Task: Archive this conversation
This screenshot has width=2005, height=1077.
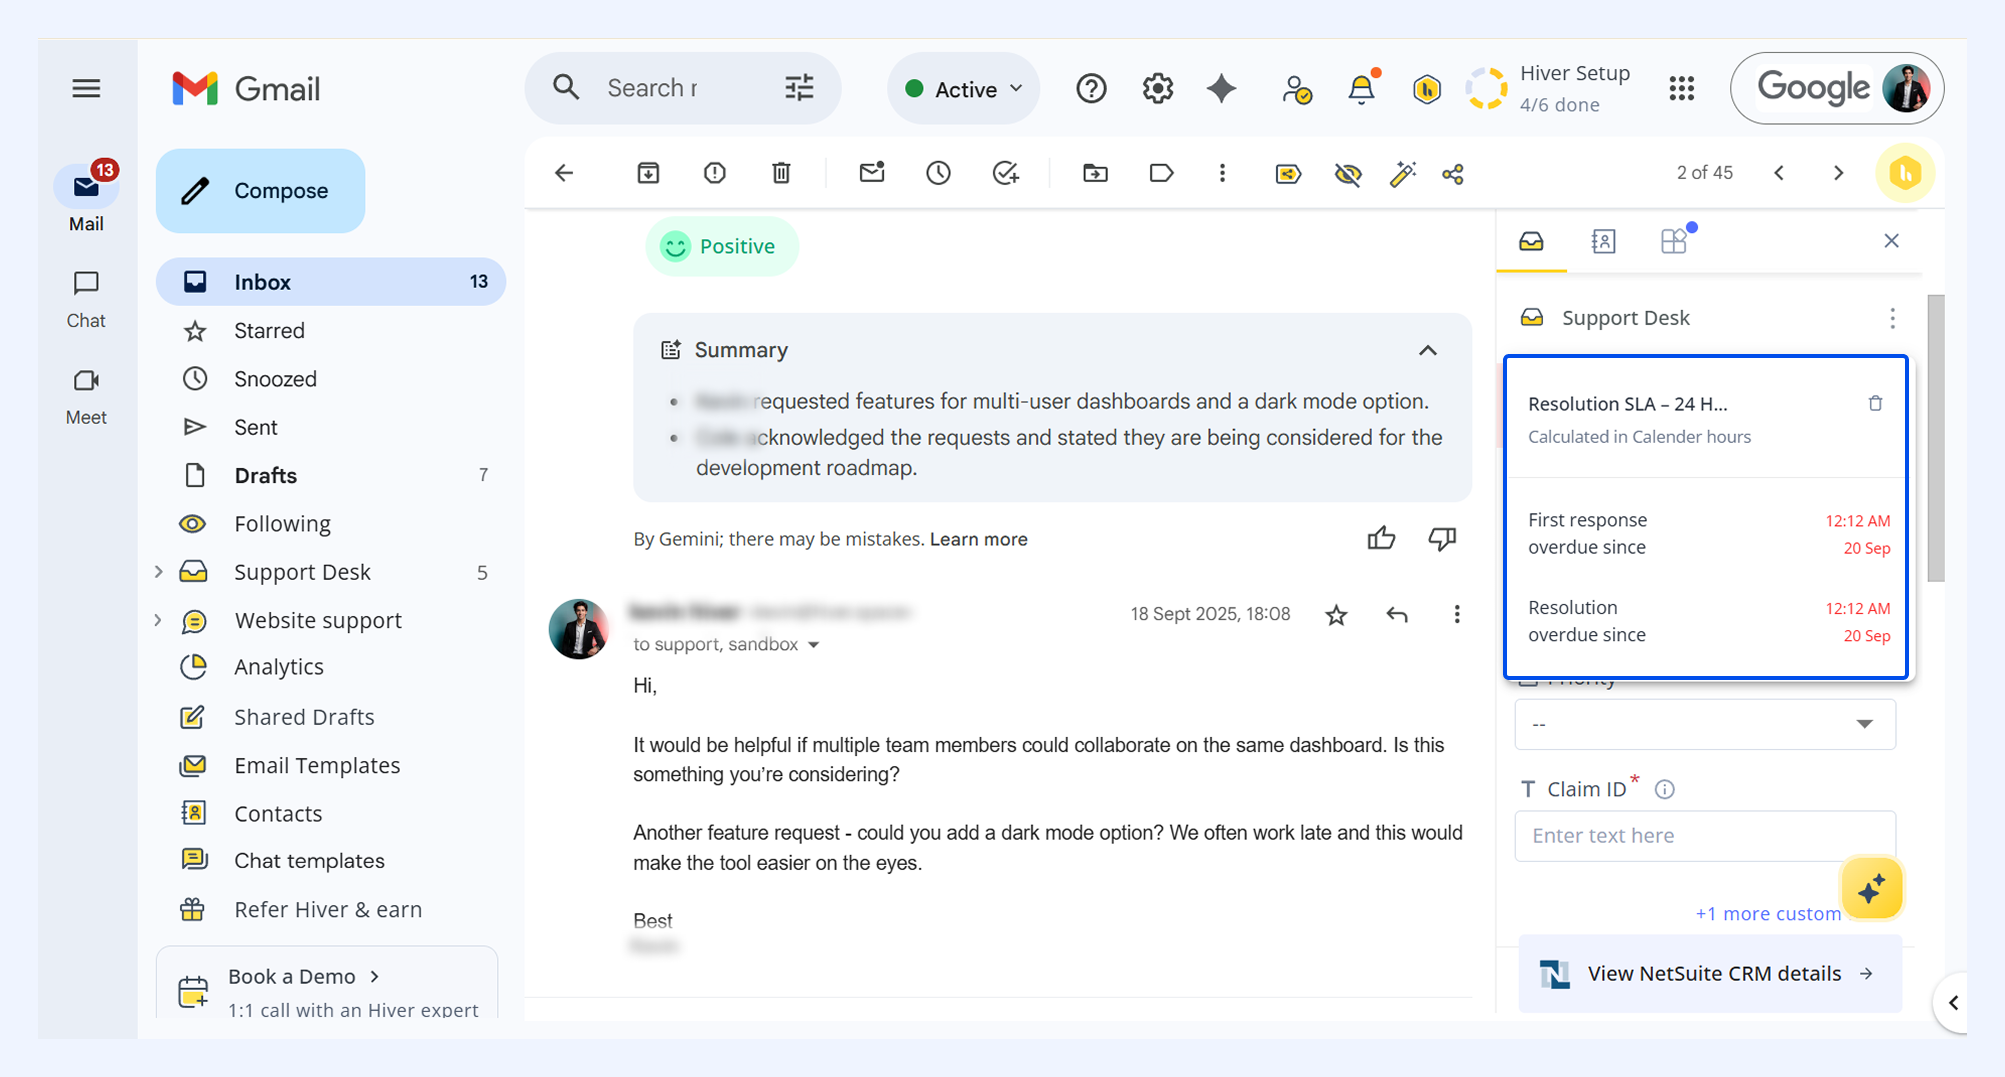Action: 648,173
